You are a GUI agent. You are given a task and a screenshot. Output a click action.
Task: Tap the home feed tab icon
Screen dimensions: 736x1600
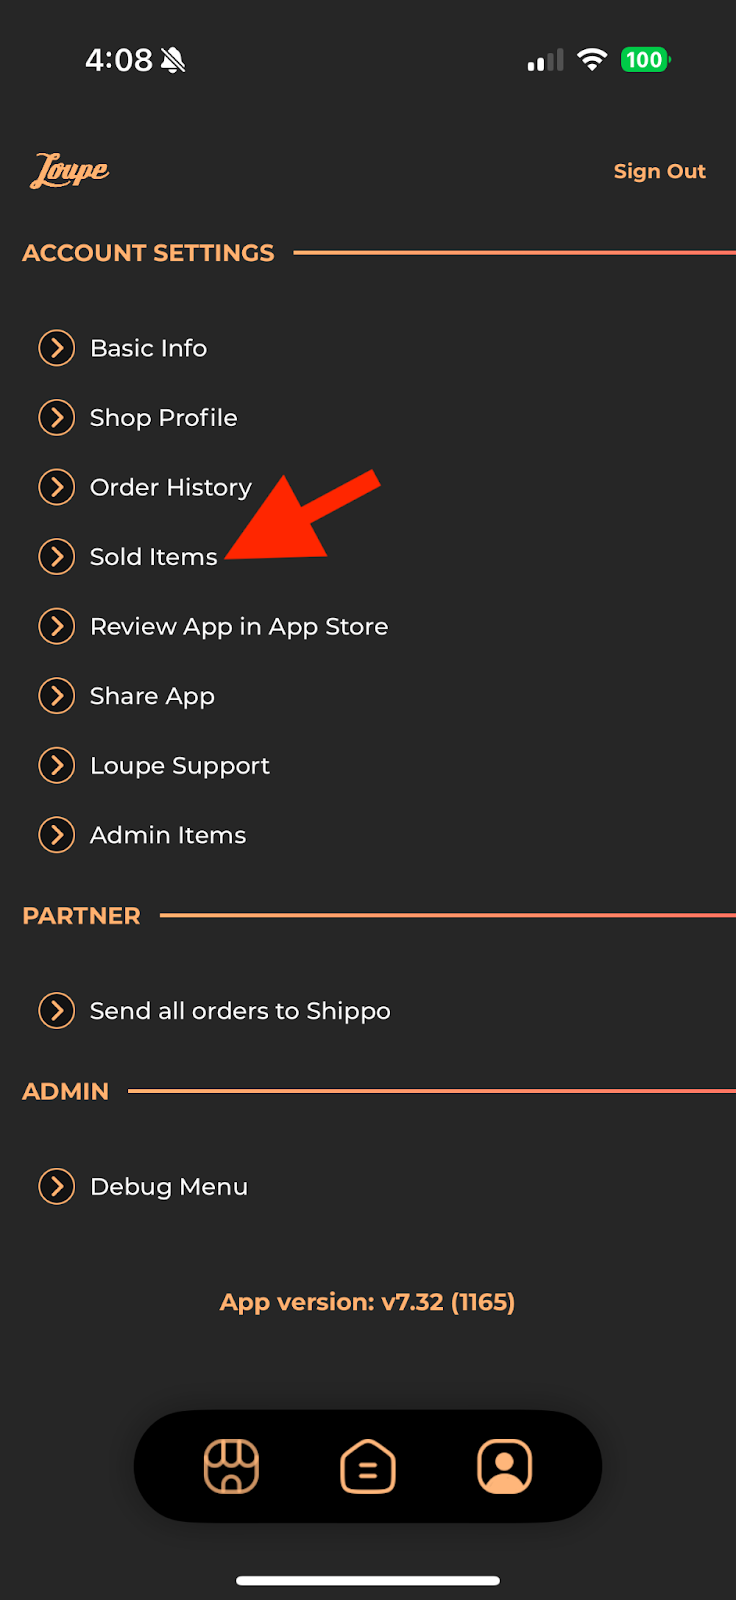pyautogui.click(x=368, y=1466)
